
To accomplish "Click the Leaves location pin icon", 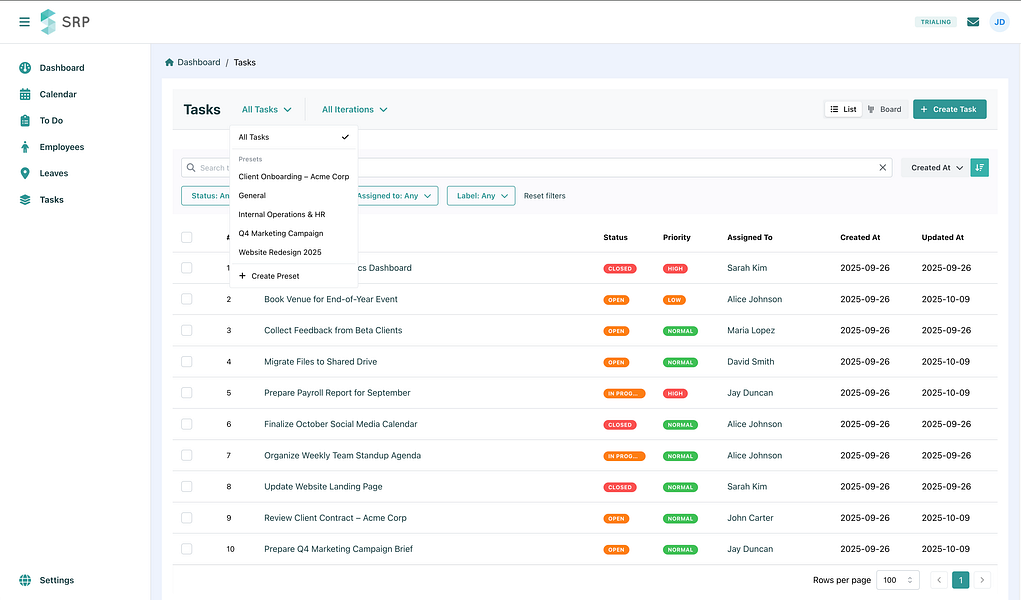I will (25, 173).
